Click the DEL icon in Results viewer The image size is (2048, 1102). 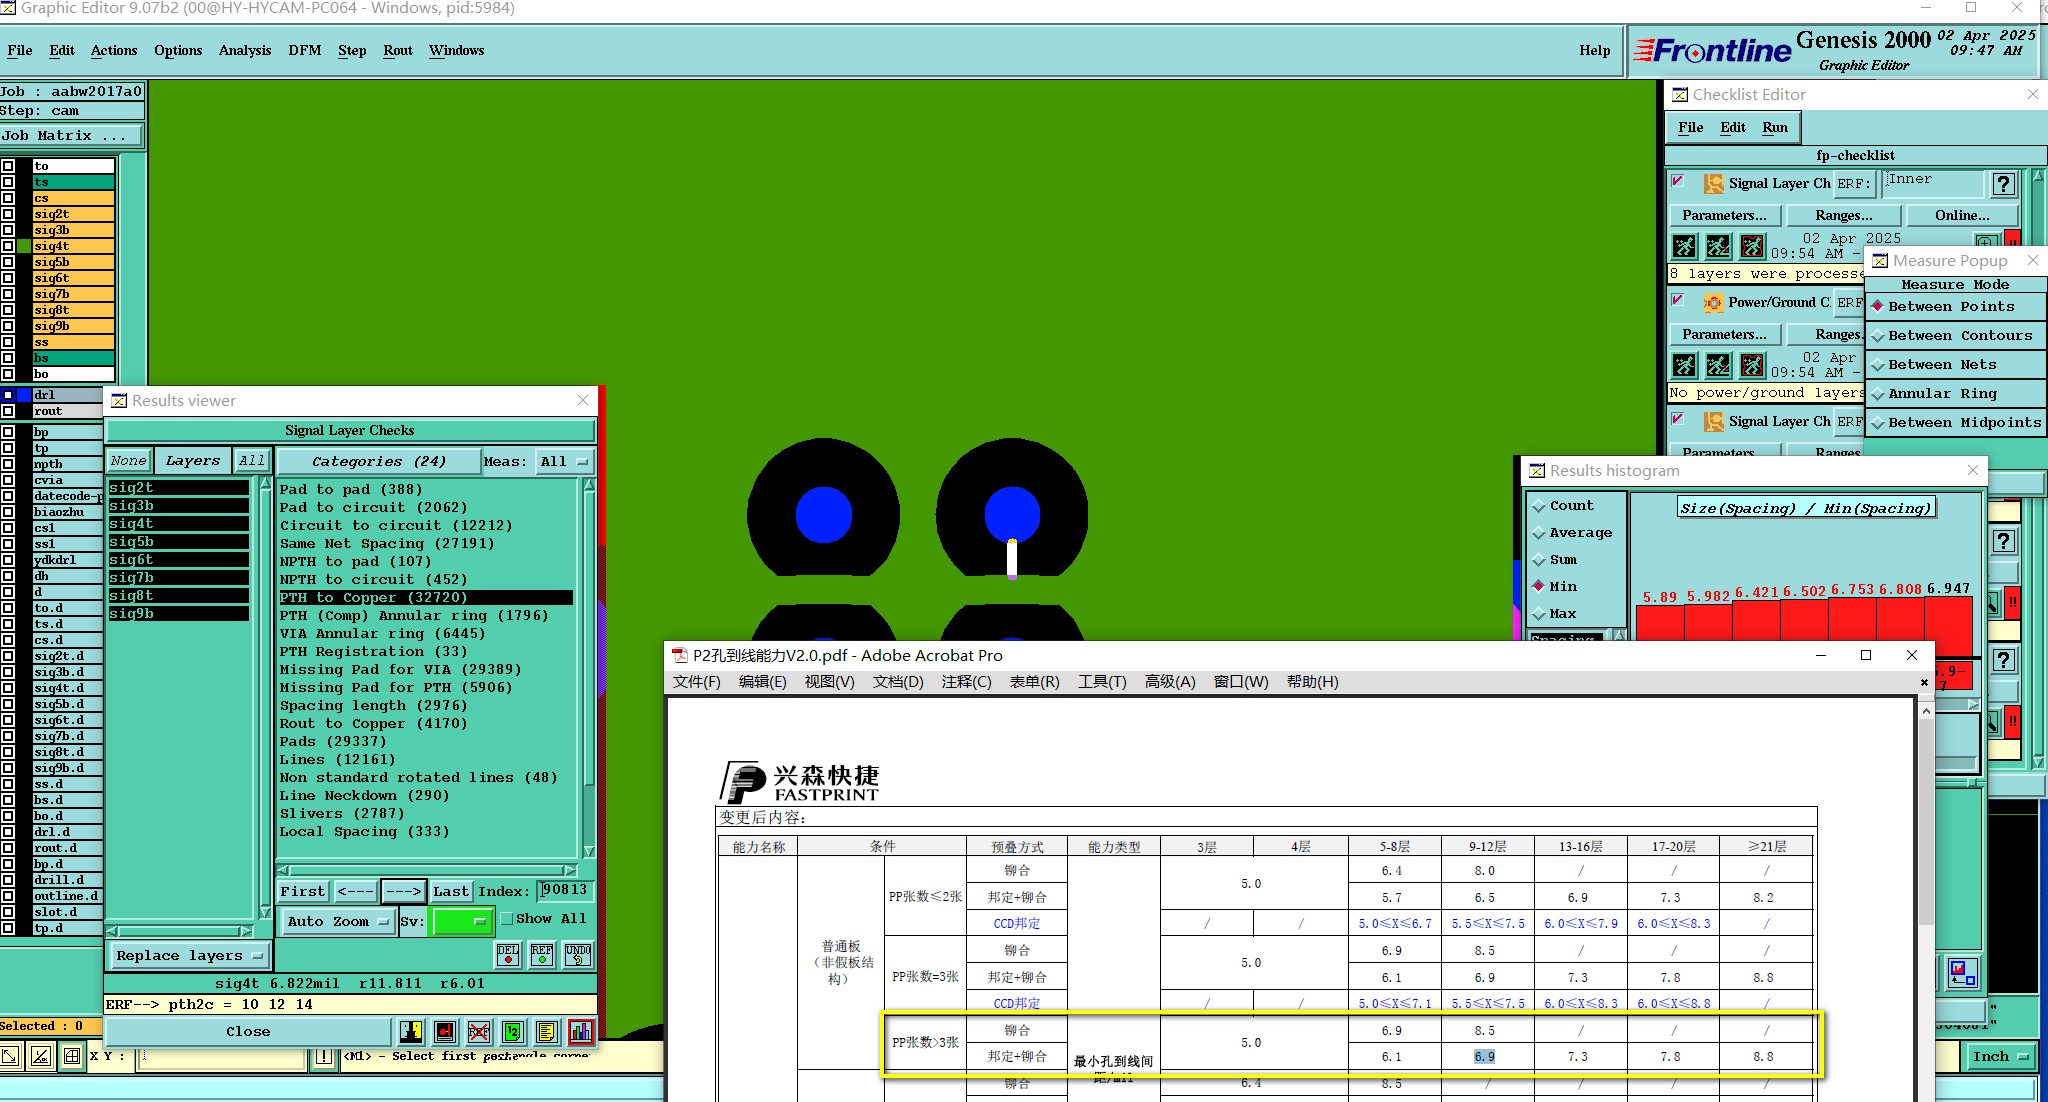pos(508,954)
